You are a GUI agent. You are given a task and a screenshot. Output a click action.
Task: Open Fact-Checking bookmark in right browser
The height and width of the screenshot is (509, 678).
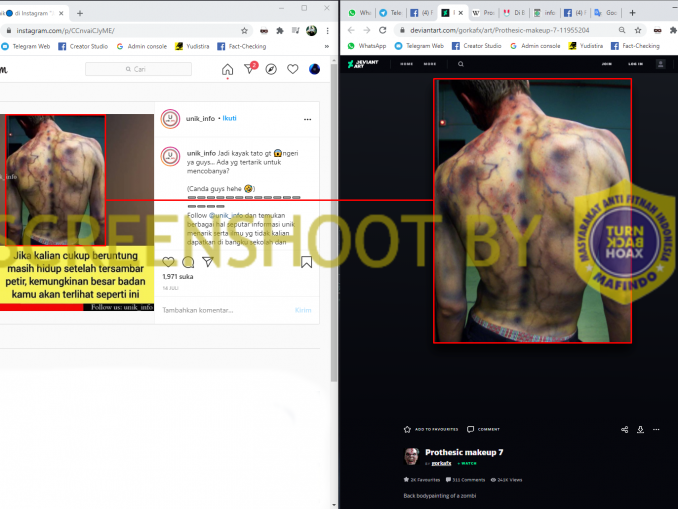[635, 46]
